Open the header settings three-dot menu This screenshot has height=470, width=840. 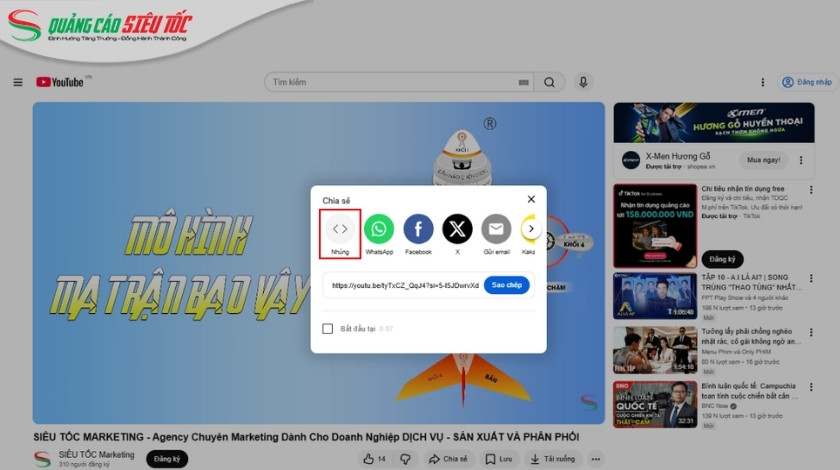click(762, 82)
